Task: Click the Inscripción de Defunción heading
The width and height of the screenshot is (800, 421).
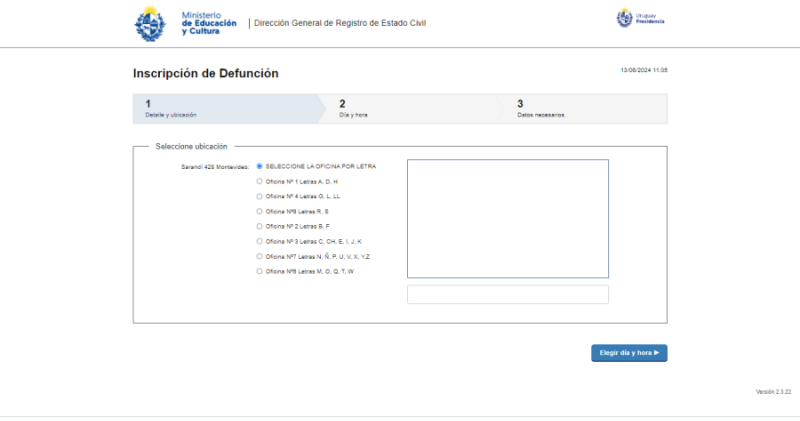Action: 205,73
